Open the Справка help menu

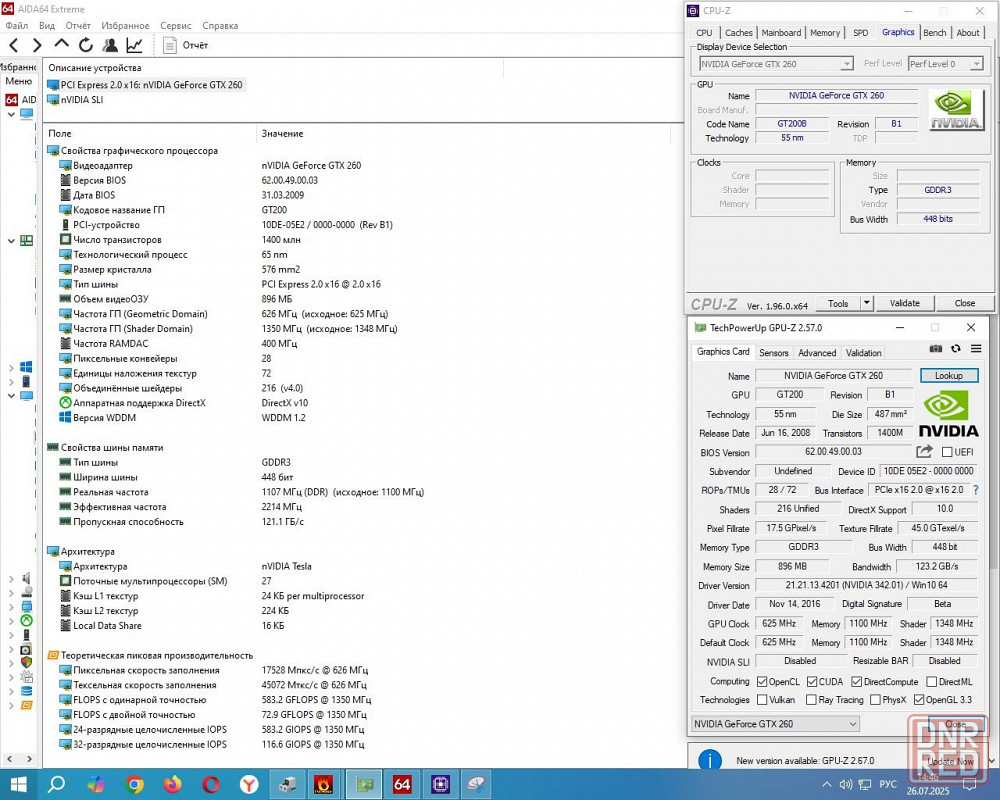[x=220, y=26]
